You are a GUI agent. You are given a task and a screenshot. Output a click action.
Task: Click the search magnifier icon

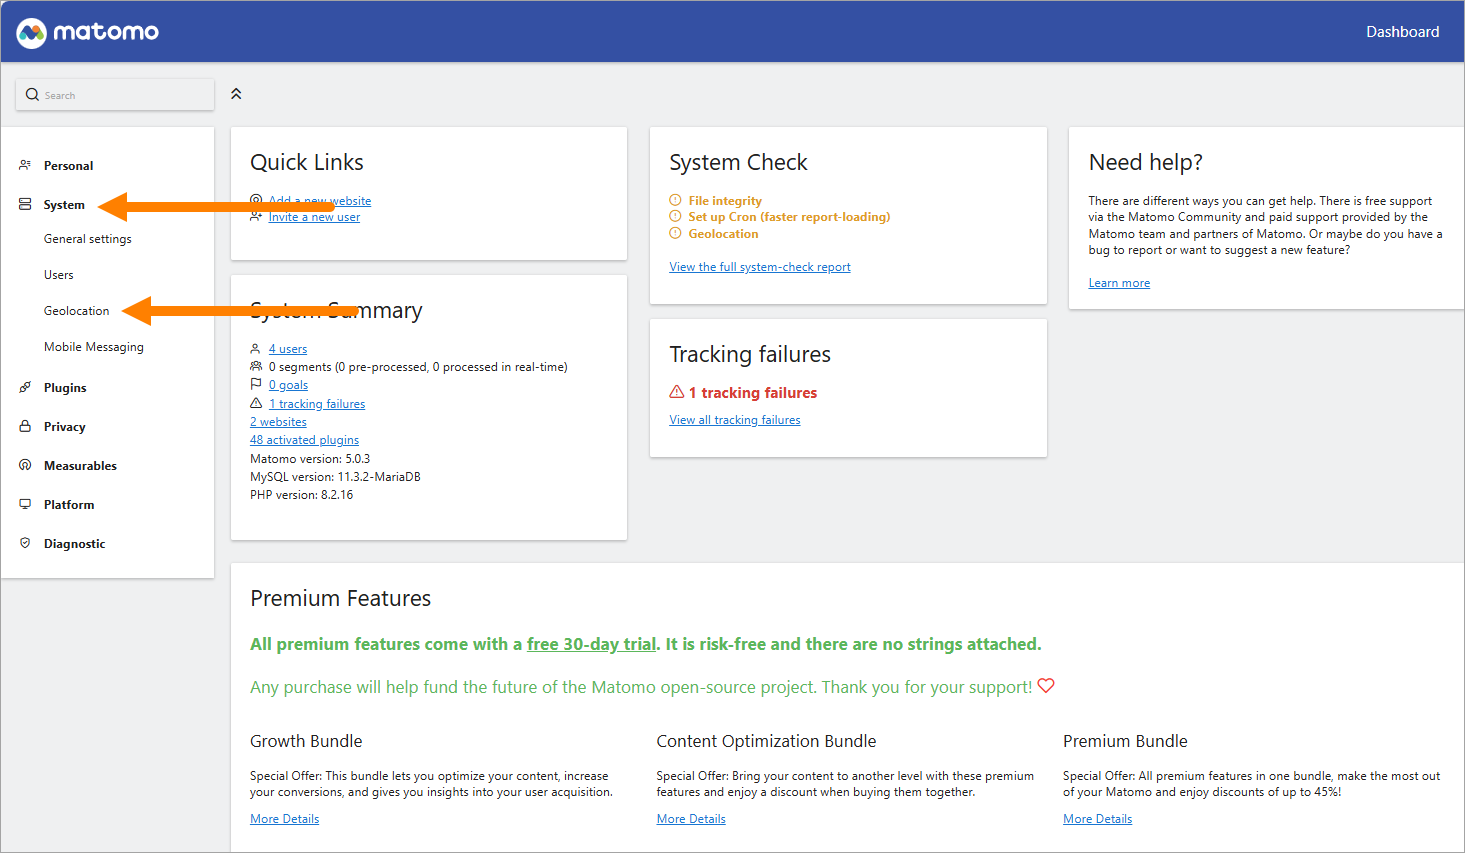[32, 95]
